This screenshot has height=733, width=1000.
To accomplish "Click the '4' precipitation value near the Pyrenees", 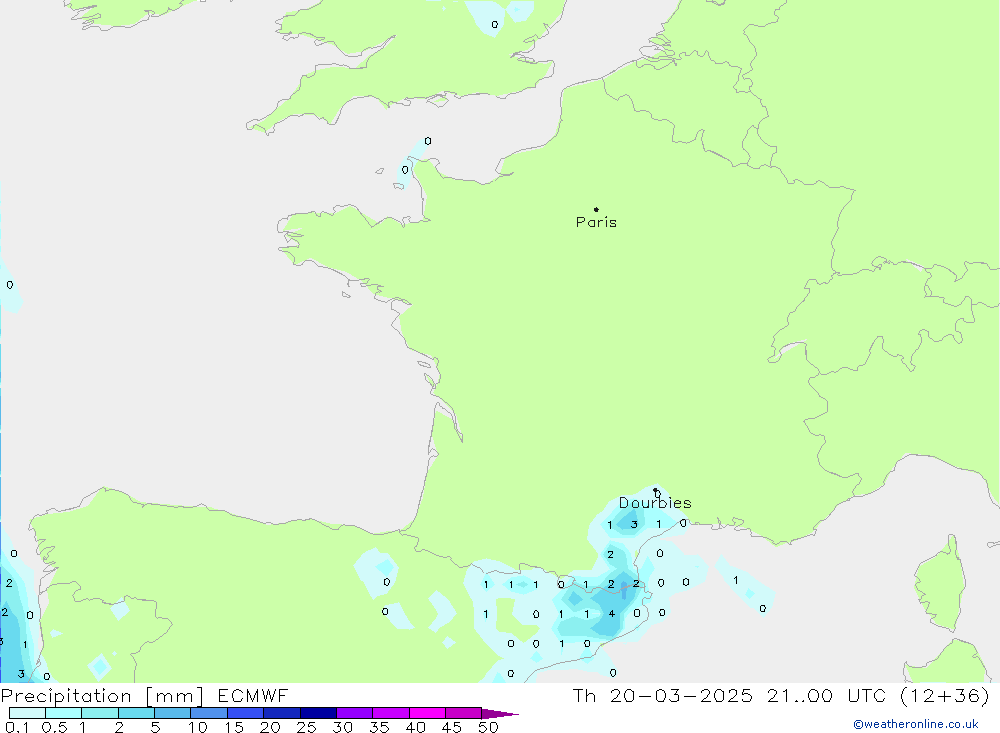I will coord(612,614).
